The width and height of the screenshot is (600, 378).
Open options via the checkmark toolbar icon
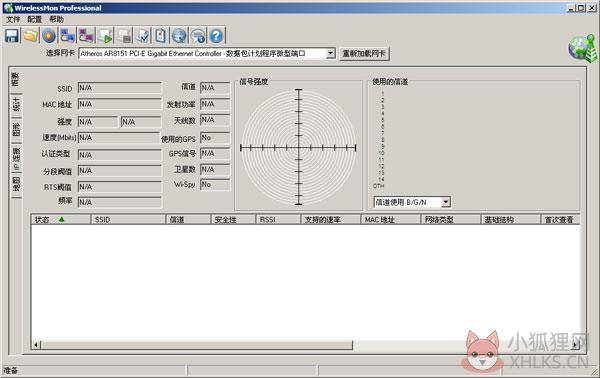click(143, 36)
